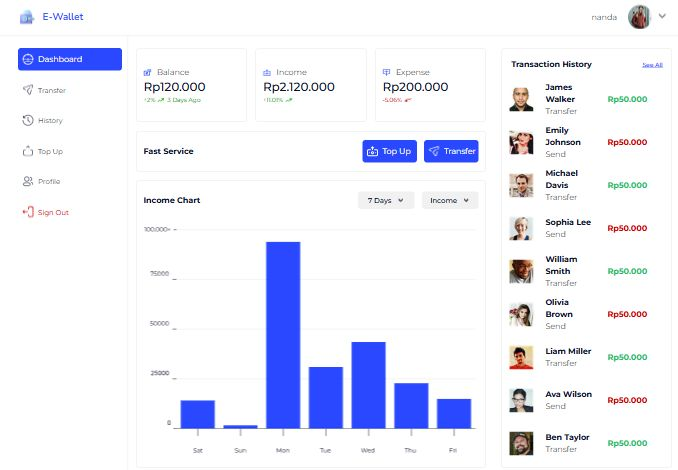Screen dimensions: 678x470
Task: Click the Wednesday bar in Income Chart
Action: click(368, 385)
